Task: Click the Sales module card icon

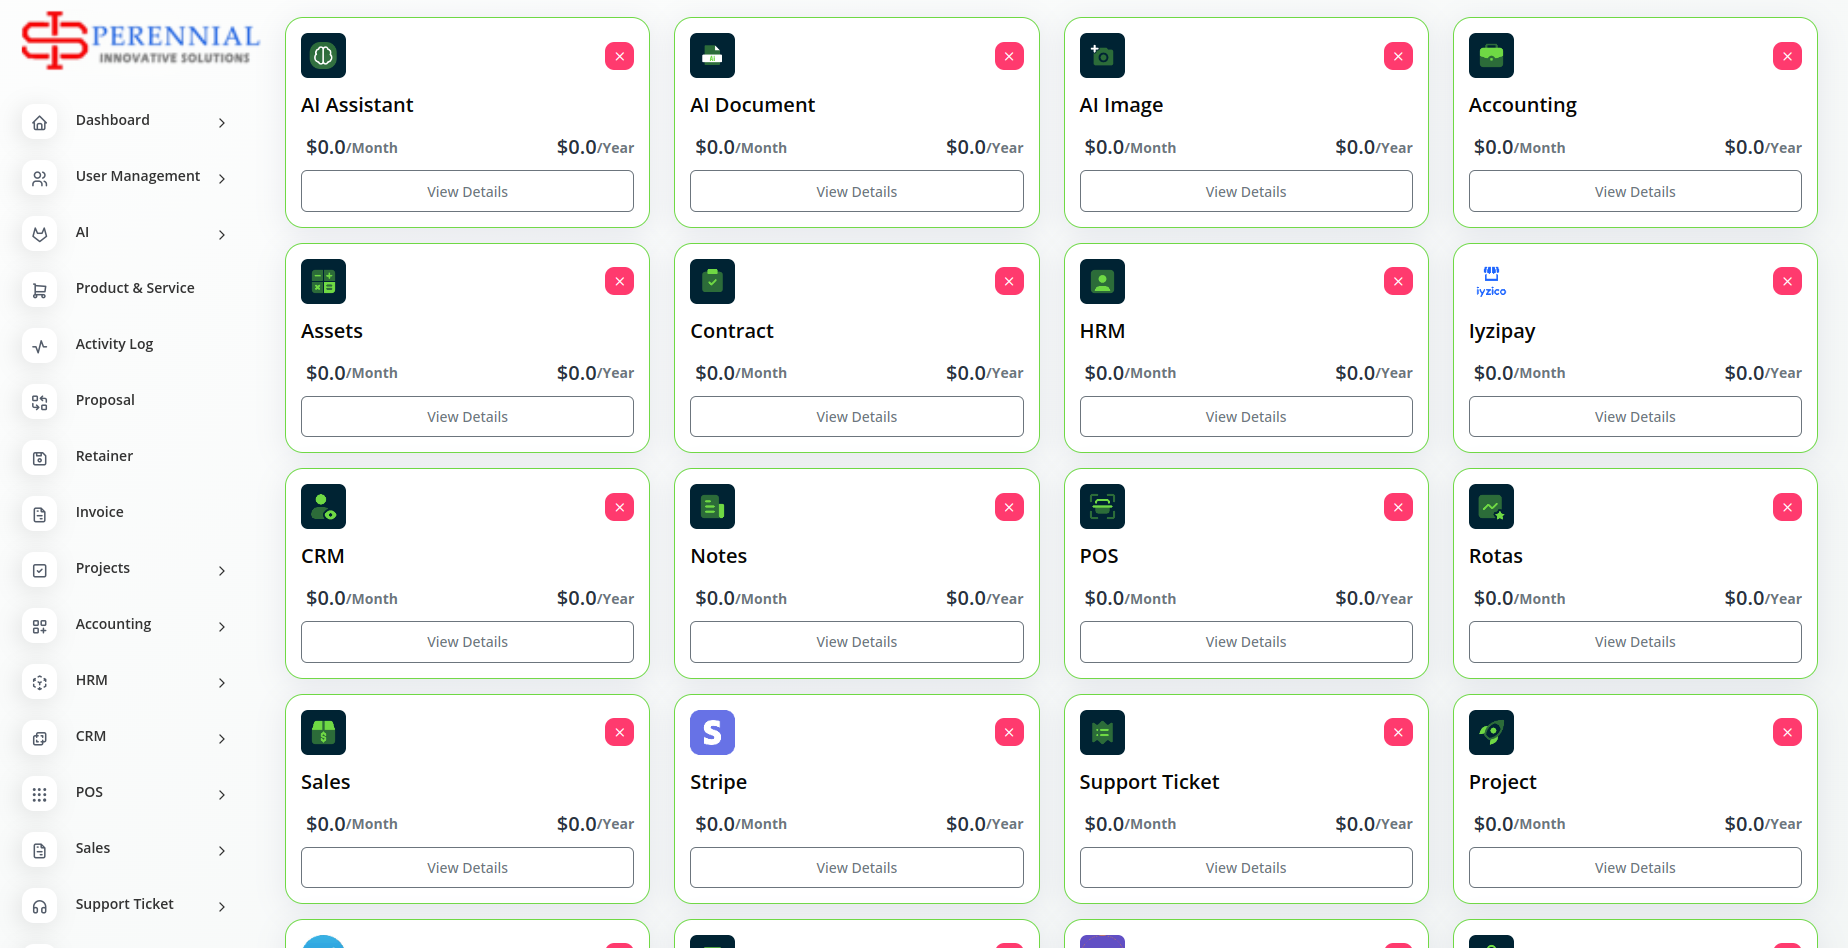Action: click(323, 733)
